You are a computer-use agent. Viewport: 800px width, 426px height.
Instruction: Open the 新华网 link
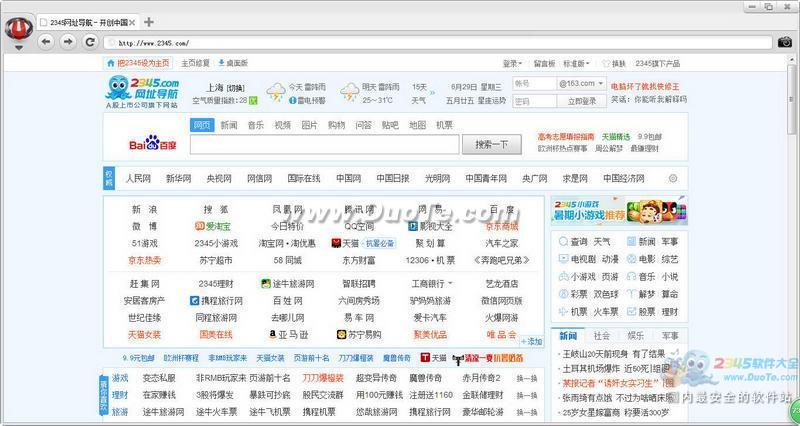(179, 179)
